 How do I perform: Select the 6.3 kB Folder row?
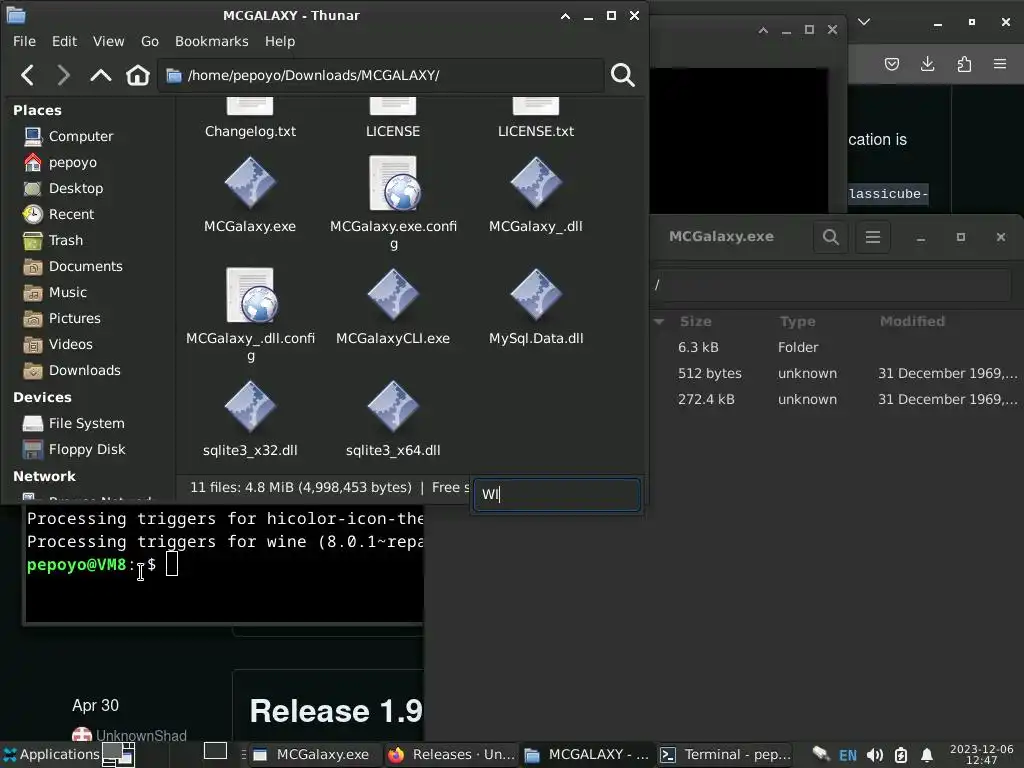pos(837,347)
